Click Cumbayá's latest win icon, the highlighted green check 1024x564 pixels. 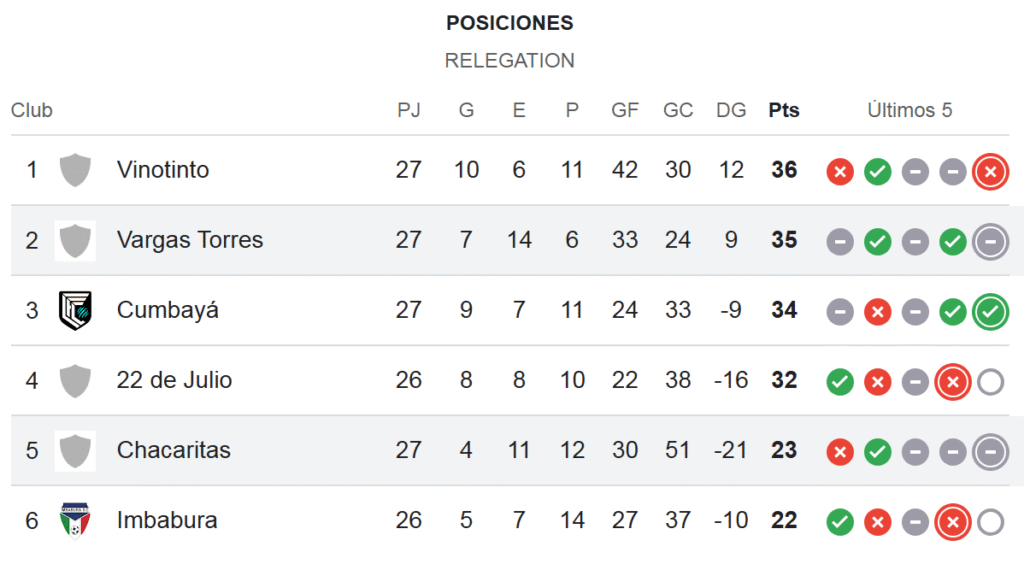991,312
